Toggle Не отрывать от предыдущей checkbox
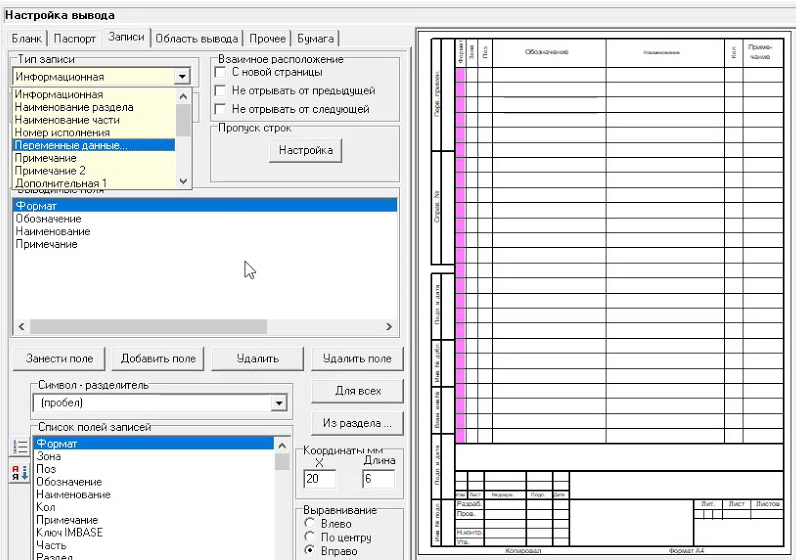Screen dimensions: 796x560 pos(220,90)
